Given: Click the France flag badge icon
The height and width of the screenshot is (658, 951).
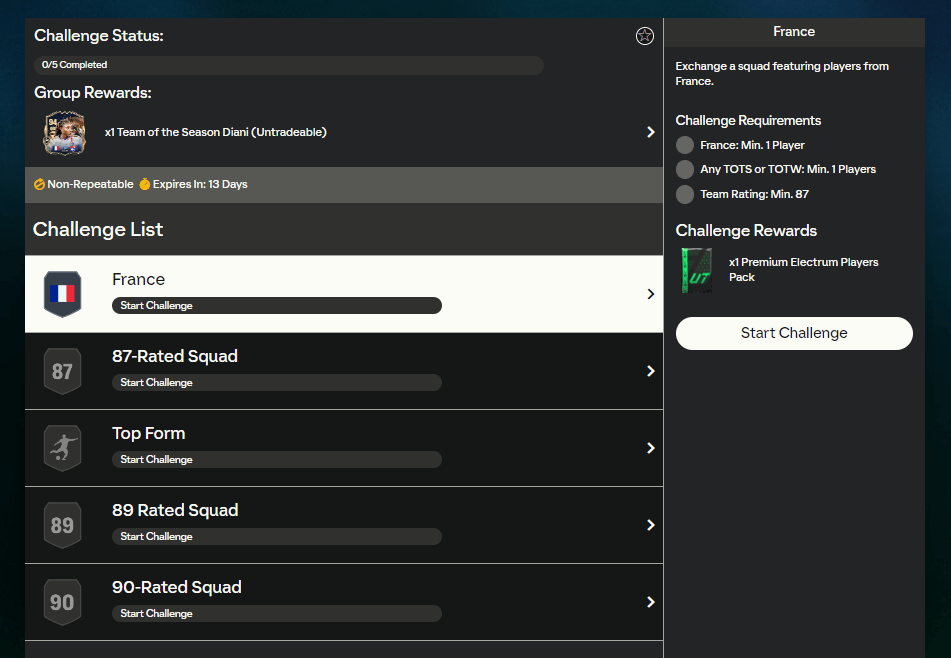Looking at the screenshot, I should point(62,294).
